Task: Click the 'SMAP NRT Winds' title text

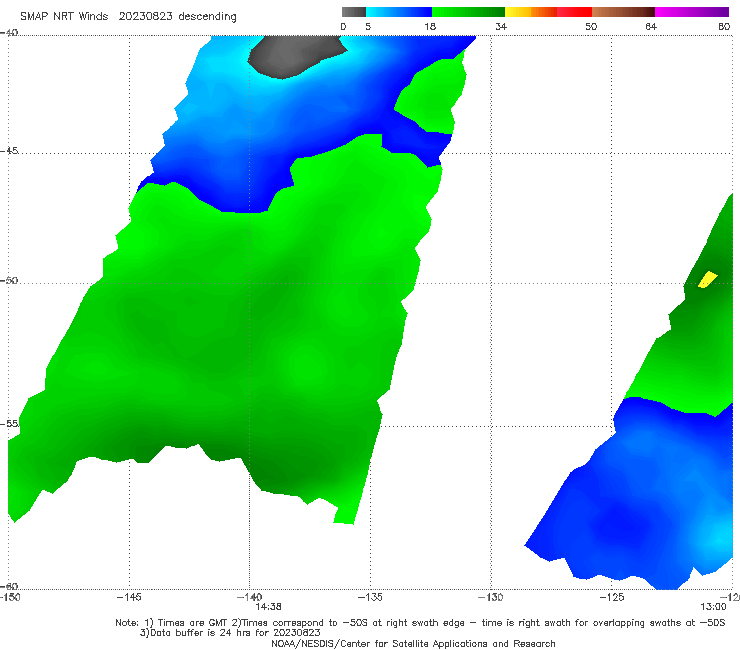Action: (64, 17)
